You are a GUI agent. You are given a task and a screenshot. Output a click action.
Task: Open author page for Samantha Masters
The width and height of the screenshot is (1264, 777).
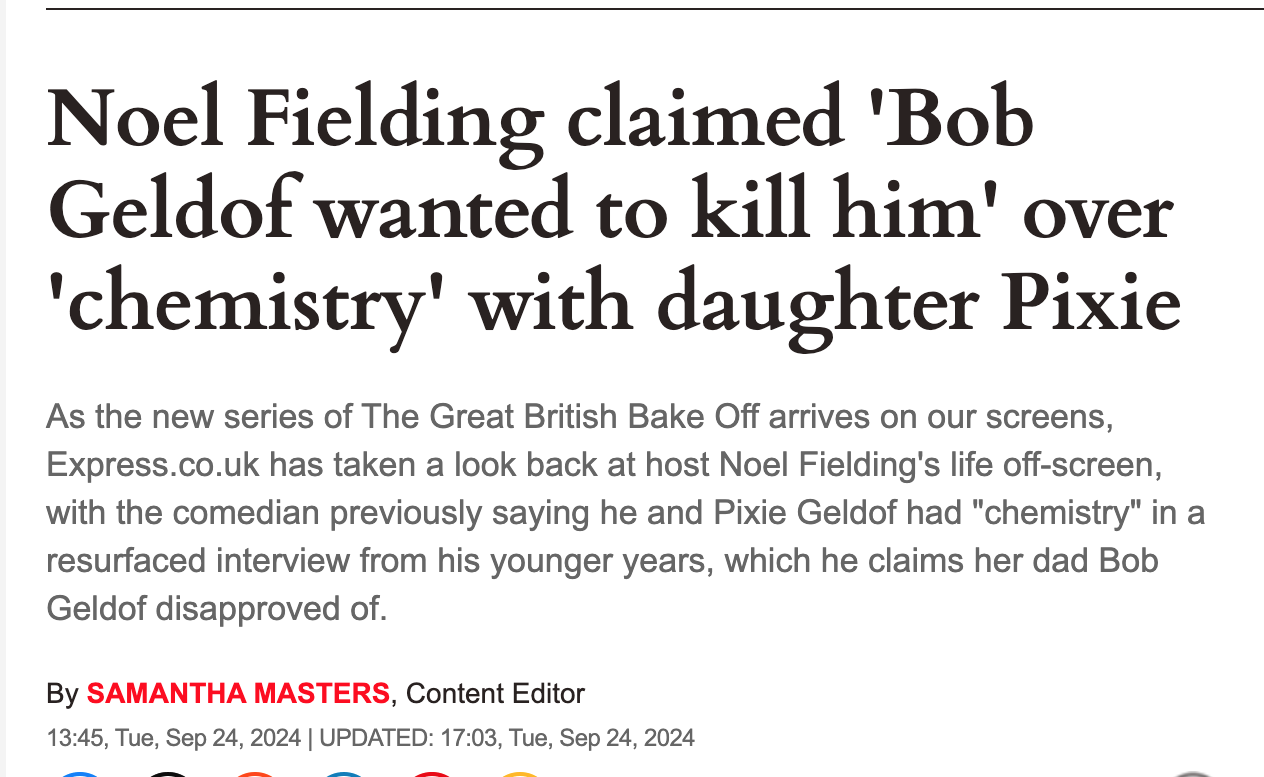pos(238,692)
